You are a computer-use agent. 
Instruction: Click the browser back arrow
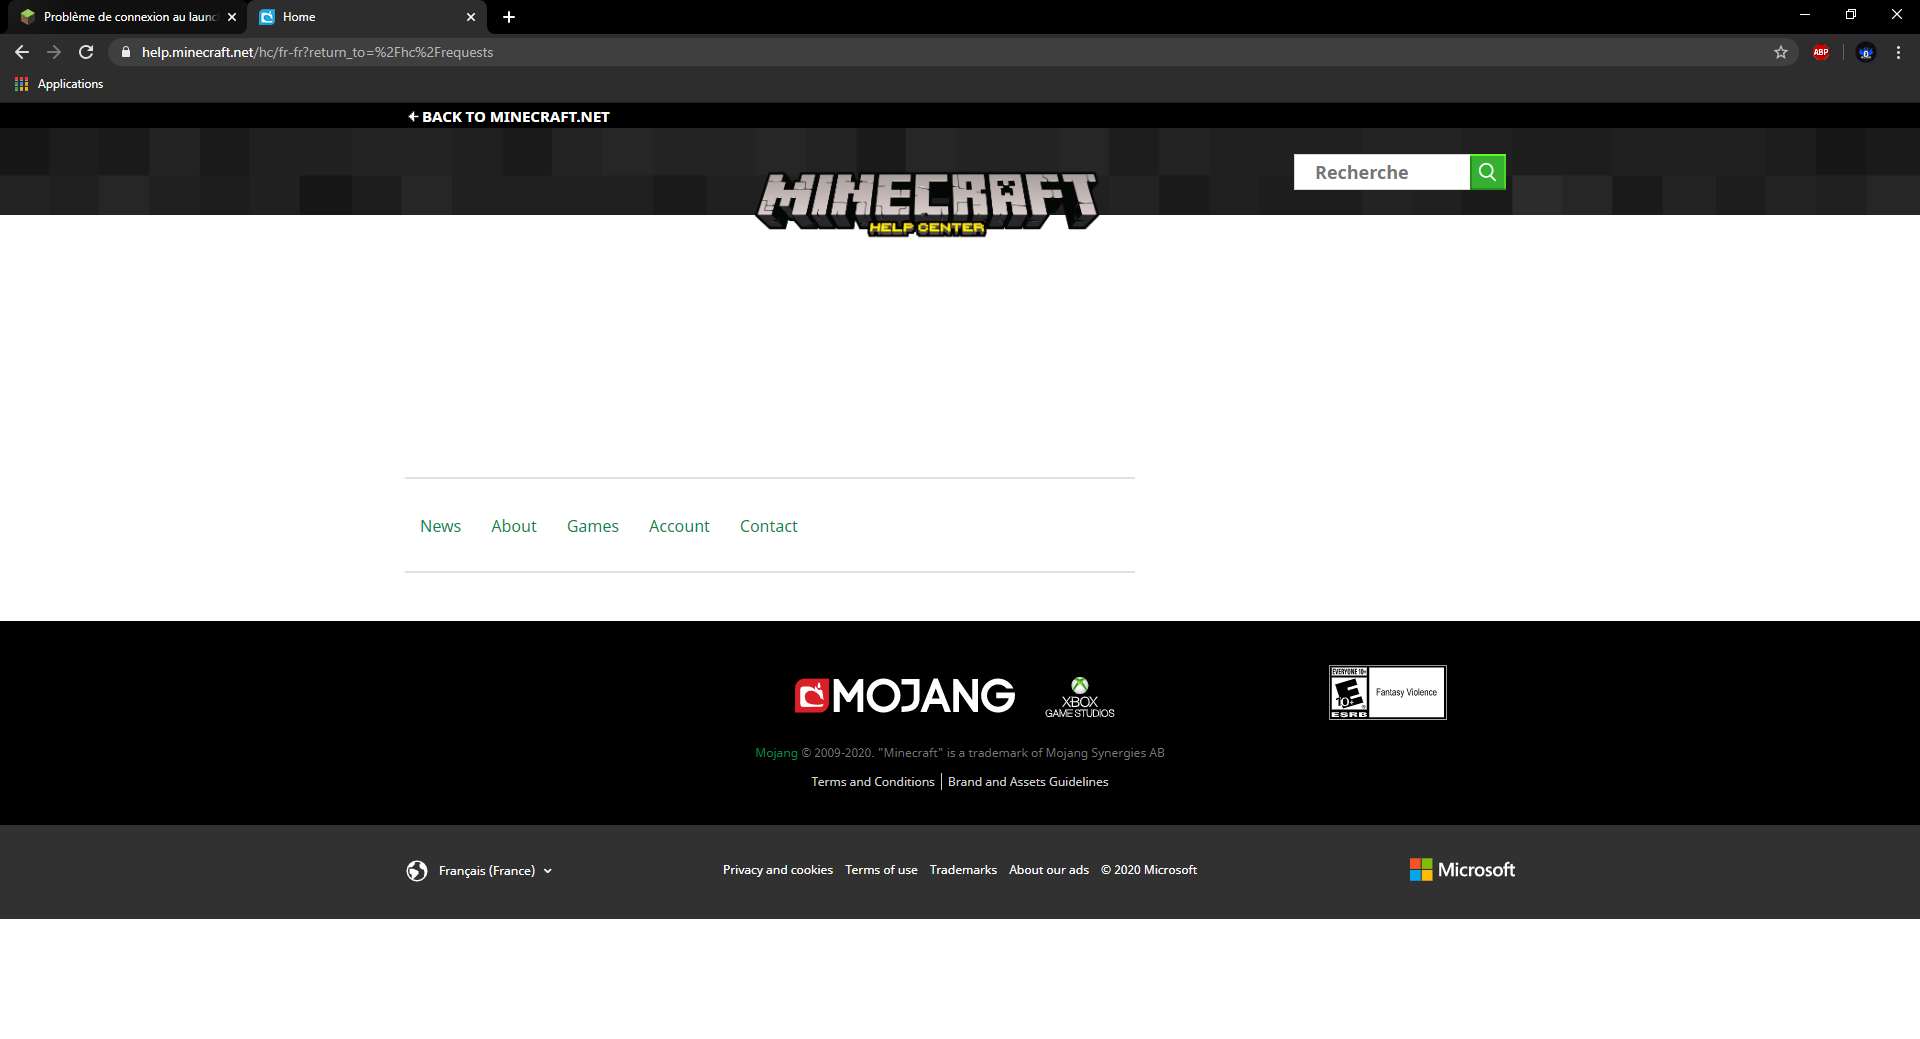(x=22, y=52)
